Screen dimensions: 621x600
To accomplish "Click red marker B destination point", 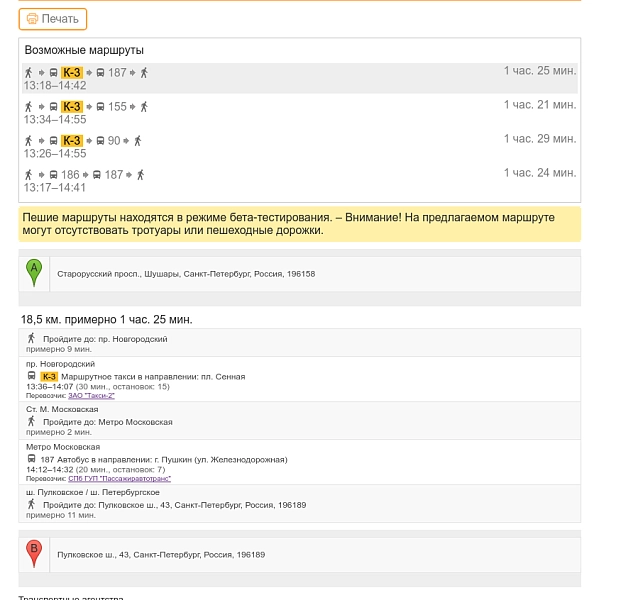I will click(34, 553).
